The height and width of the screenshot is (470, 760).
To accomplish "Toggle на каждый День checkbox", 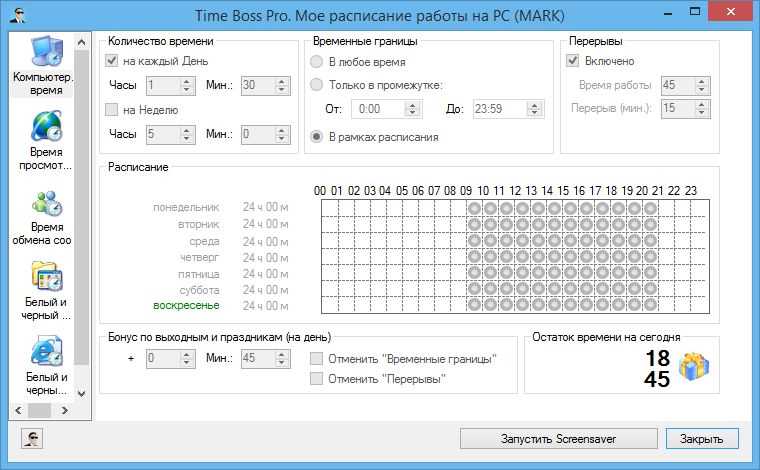I will click(x=111, y=61).
